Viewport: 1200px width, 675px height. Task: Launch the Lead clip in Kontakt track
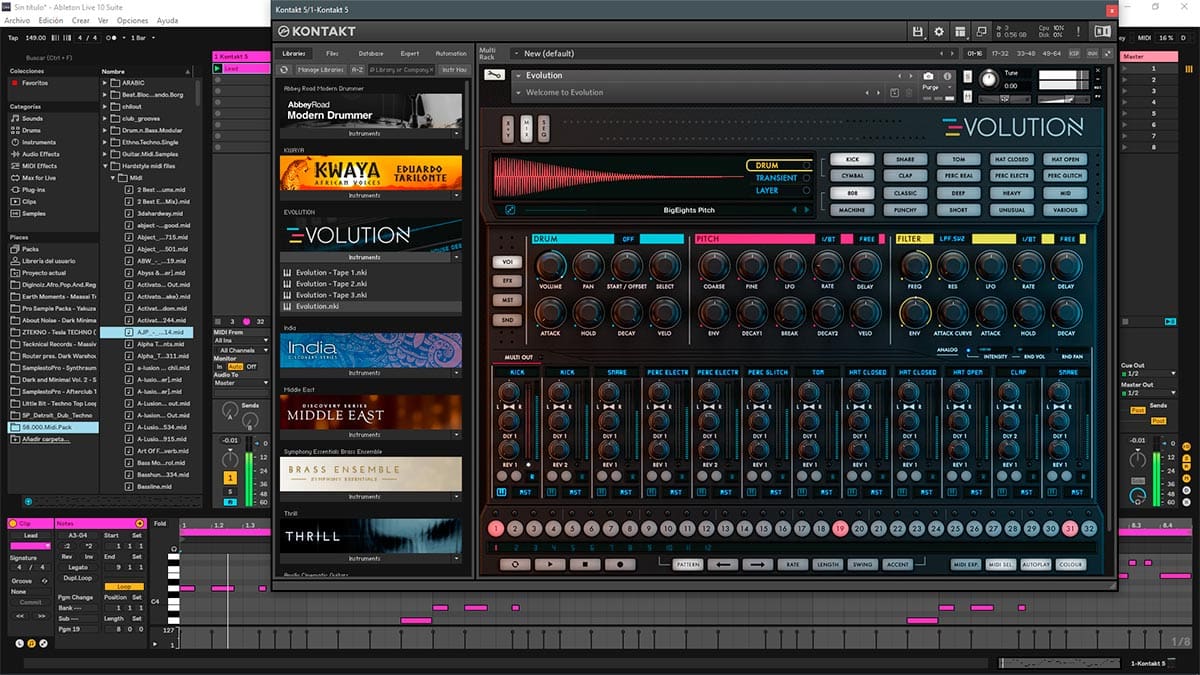click(x=218, y=69)
